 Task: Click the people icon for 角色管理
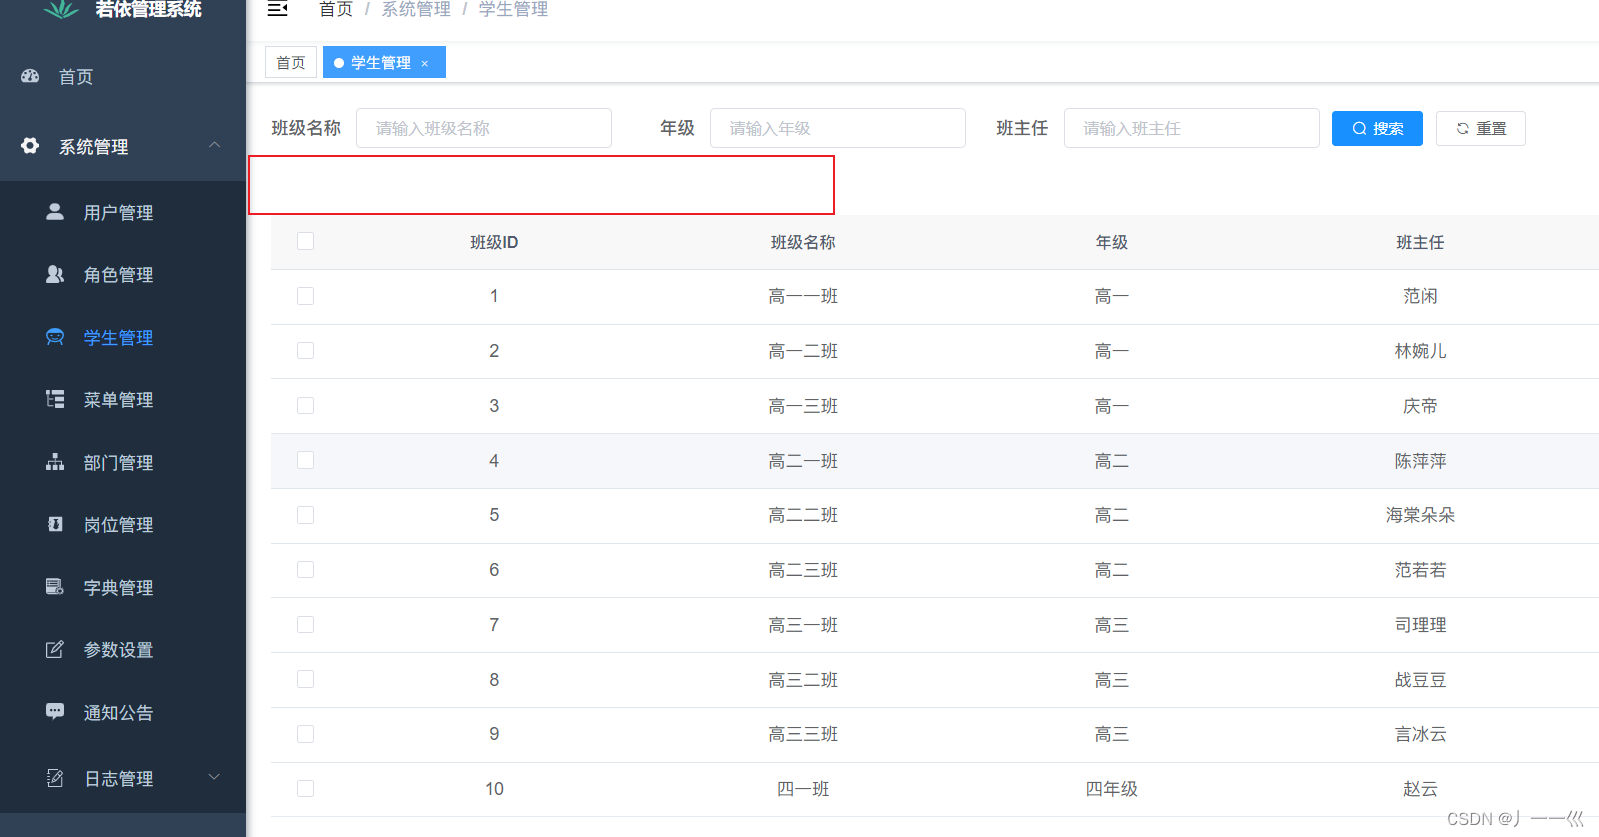click(55, 274)
